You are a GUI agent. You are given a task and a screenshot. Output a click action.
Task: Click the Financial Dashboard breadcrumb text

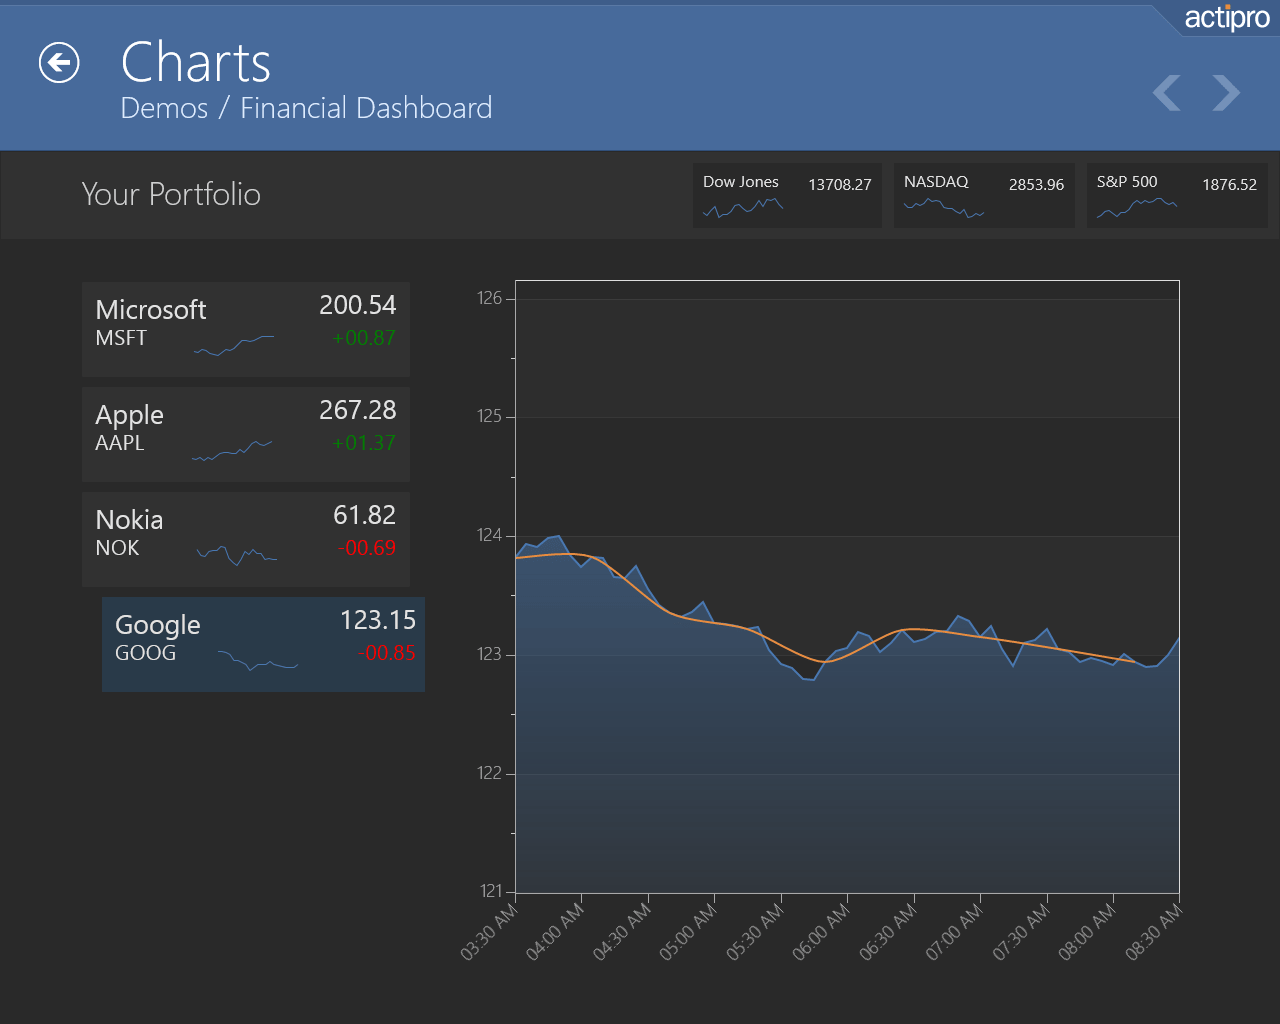(x=366, y=108)
